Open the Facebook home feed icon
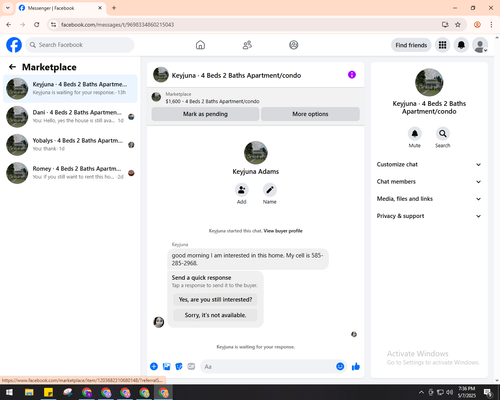500x400 pixels. pyautogui.click(x=200, y=45)
